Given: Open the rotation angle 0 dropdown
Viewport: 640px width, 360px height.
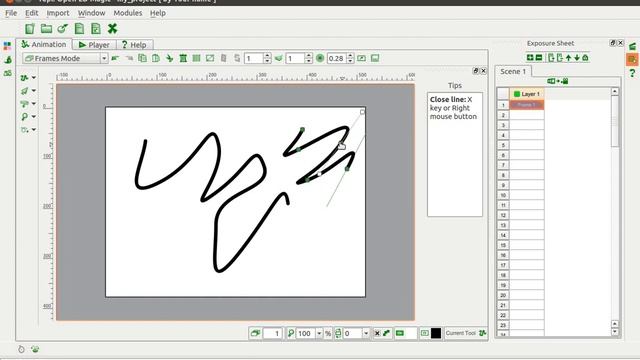Looking at the screenshot, I should (x=366, y=333).
